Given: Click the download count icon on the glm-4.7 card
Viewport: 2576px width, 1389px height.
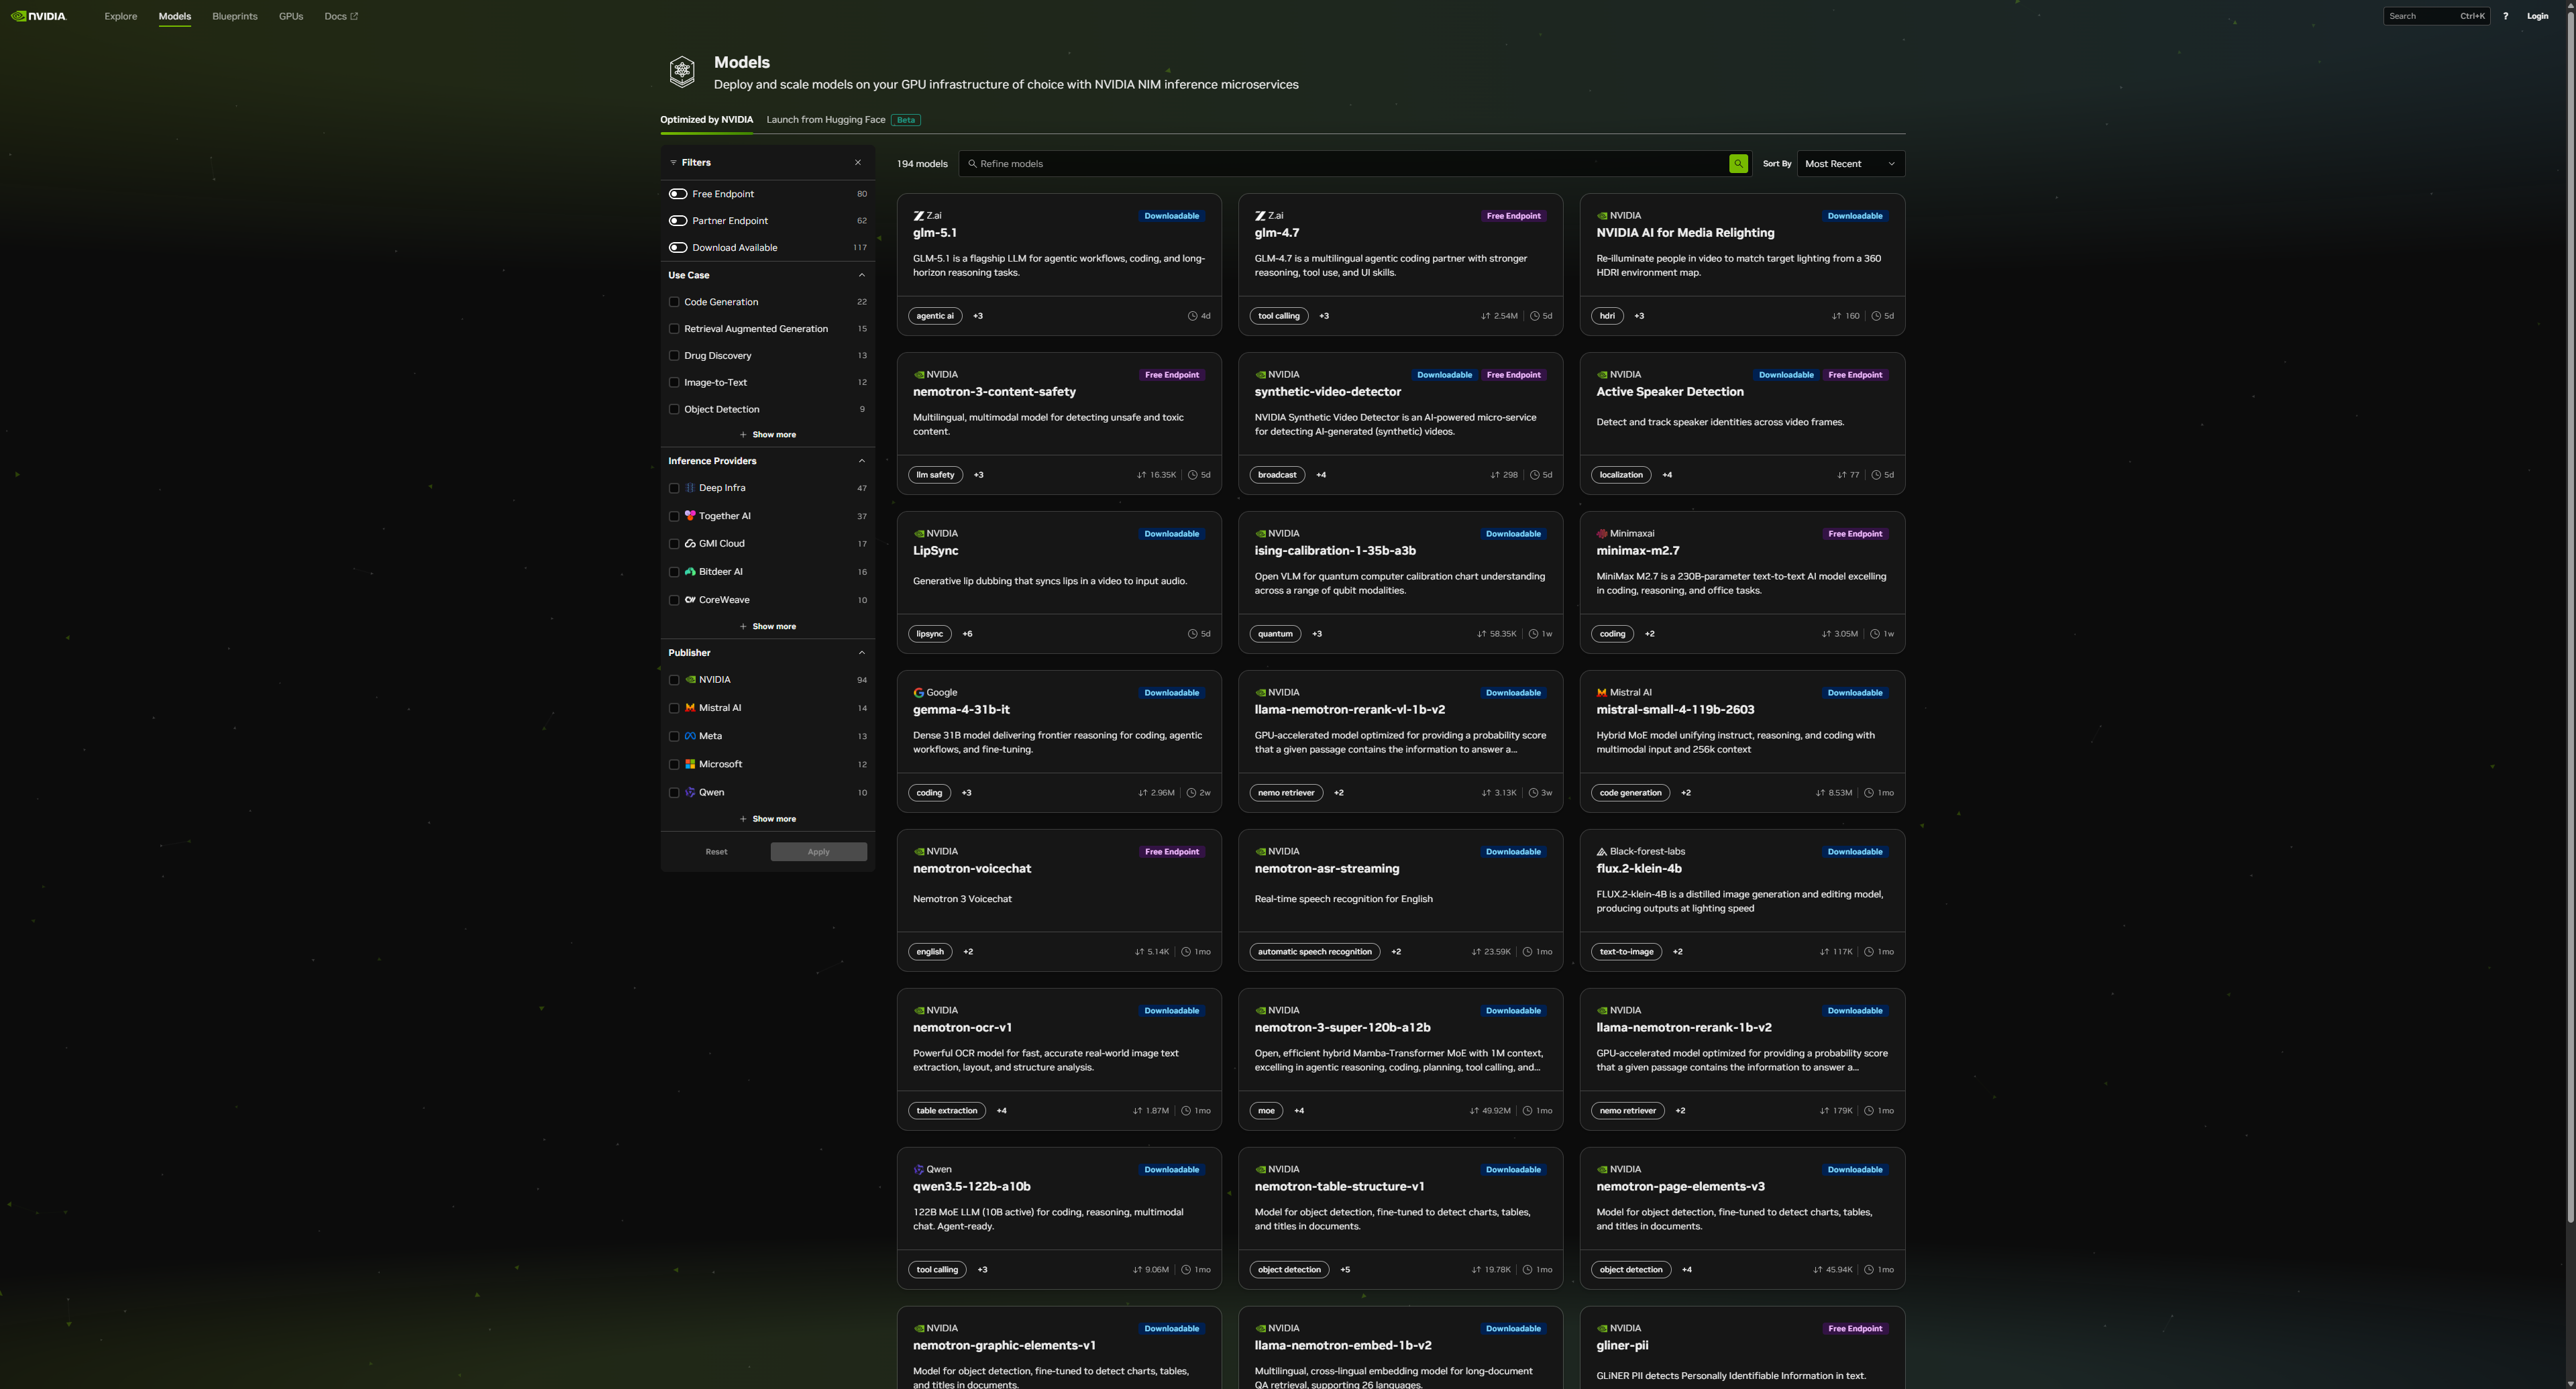Looking at the screenshot, I should pos(1485,316).
